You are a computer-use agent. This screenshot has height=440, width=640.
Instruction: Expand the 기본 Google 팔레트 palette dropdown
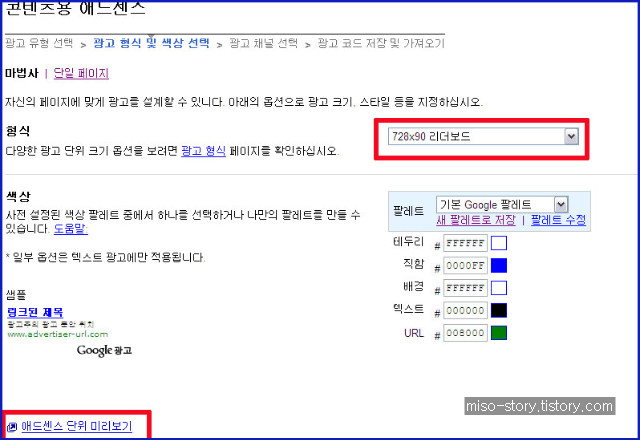pyautogui.click(x=502, y=204)
